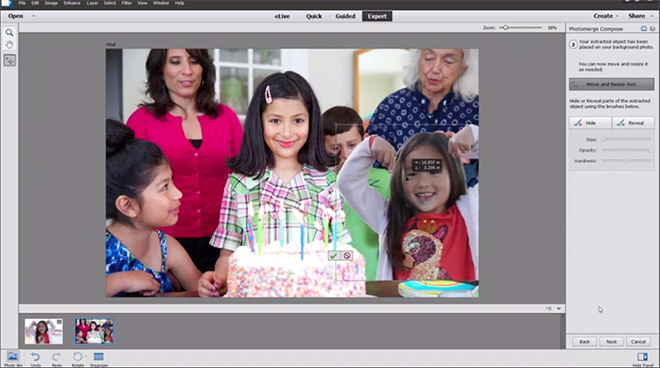Viewport: 660px width, 368px height.
Task: Click the Photoshop Elements app logo
Action: [x=6, y=3]
